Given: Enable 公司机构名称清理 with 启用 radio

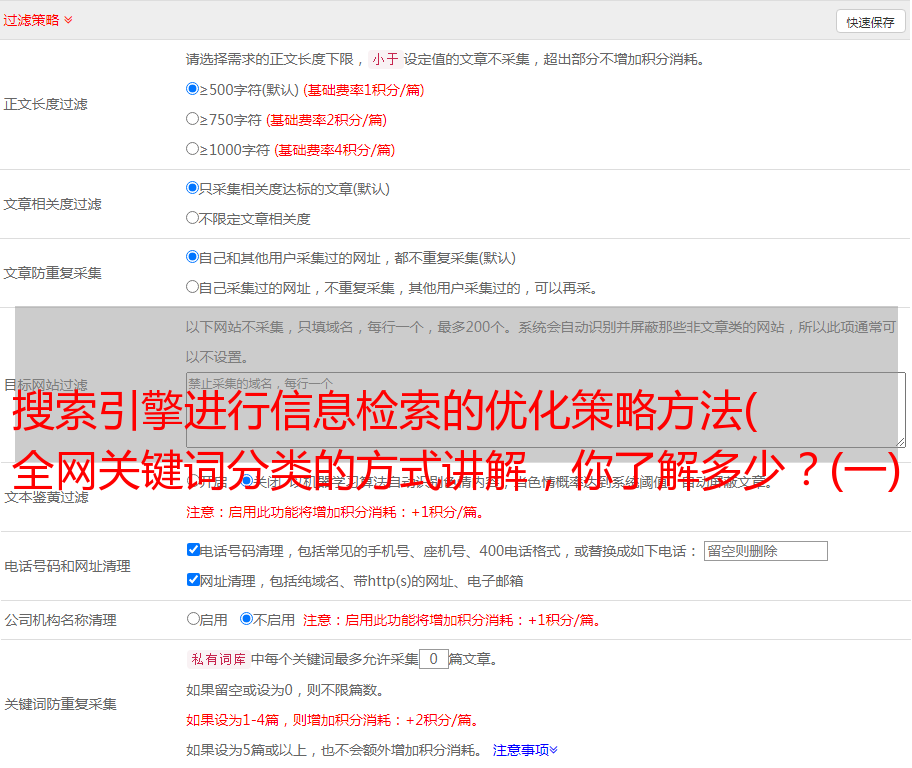Looking at the screenshot, I should (193, 619).
